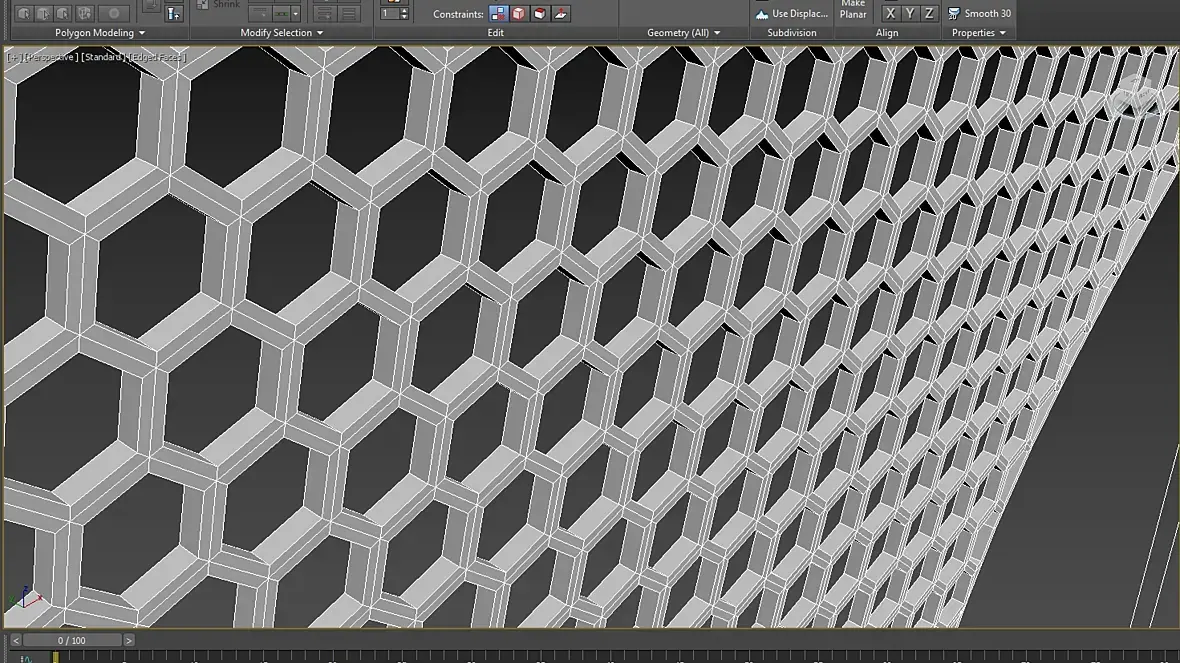Image resolution: width=1180 pixels, height=663 pixels.
Task: Click the time slider showing 0 / 100
Action: coord(72,640)
